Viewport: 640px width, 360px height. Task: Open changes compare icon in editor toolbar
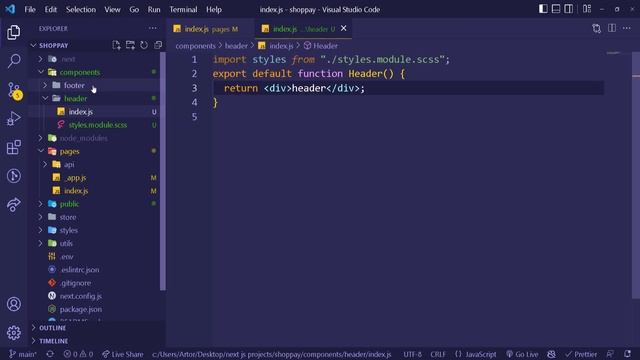(596, 28)
